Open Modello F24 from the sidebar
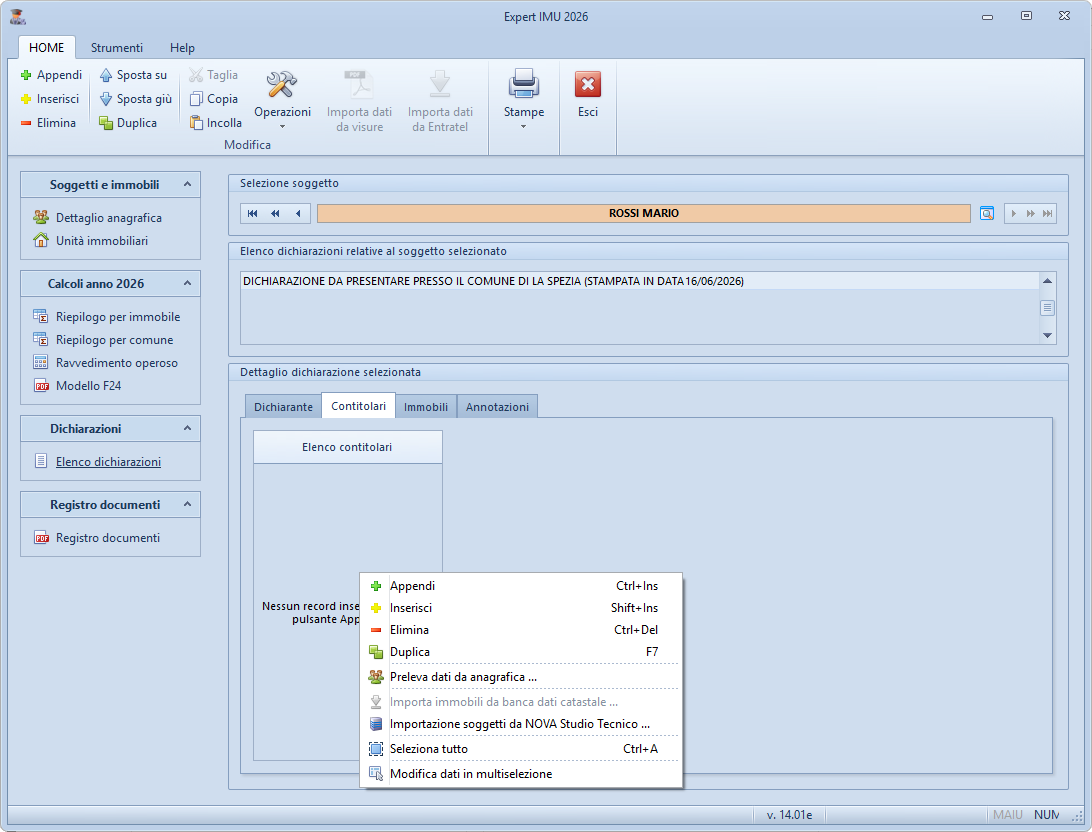1092x832 pixels. click(88, 386)
